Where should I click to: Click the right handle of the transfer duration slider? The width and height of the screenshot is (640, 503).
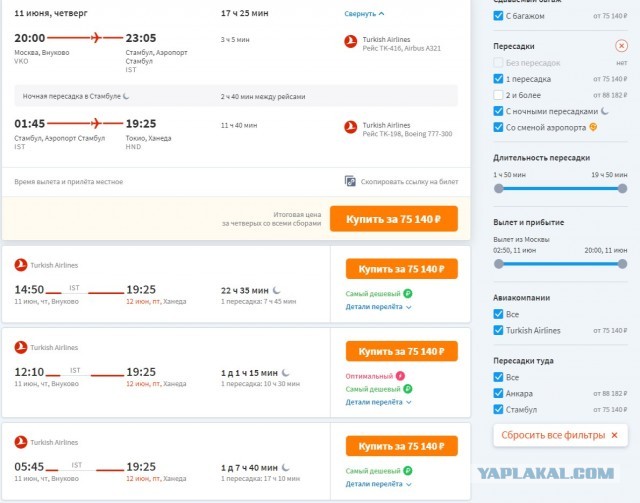(622, 189)
